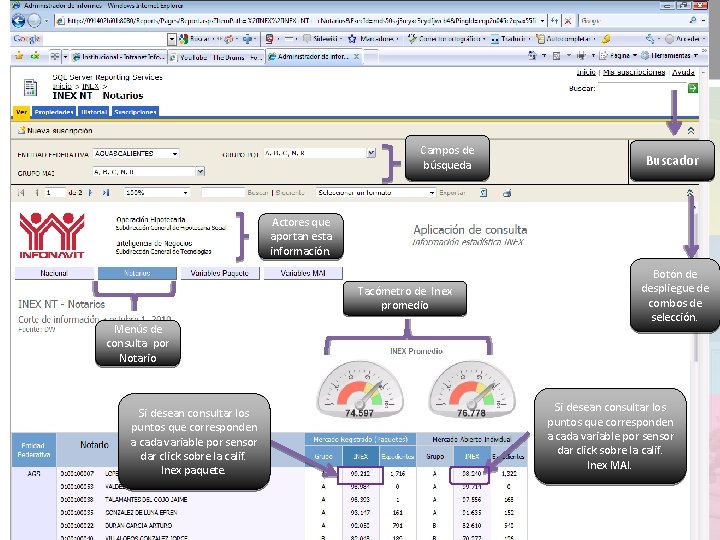The height and width of the screenshot is (540, 720).
Task: Open Google toolbar wrench settings
Action: [650, 39]
